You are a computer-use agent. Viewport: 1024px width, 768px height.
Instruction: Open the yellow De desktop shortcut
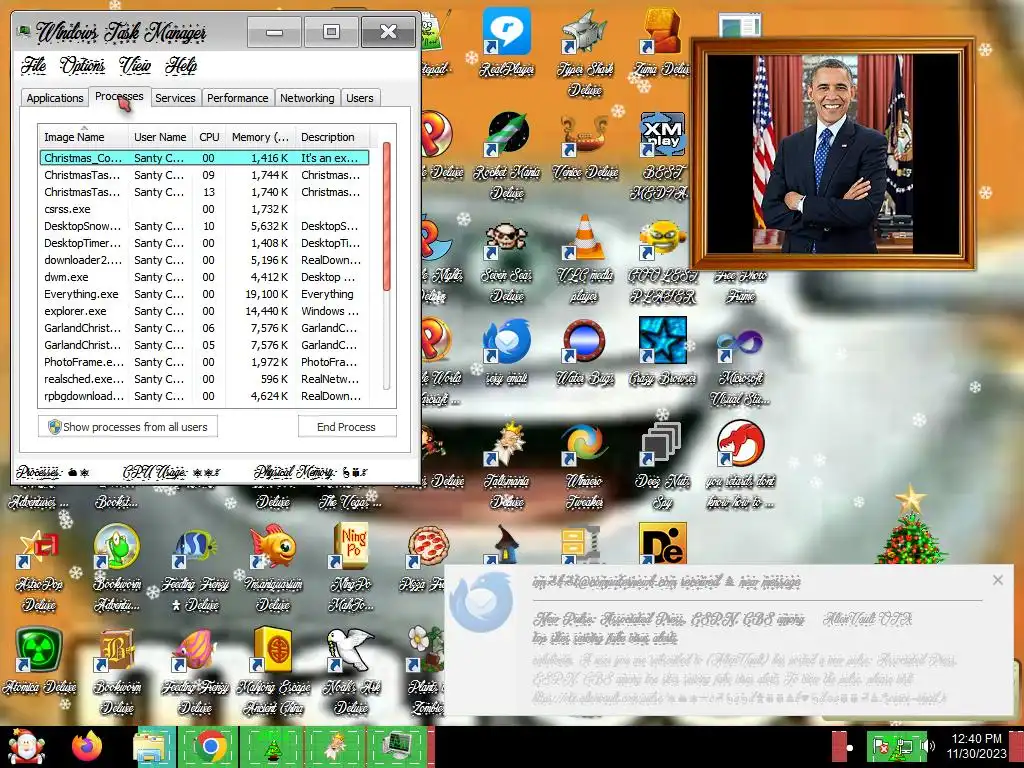coord(662,543)
